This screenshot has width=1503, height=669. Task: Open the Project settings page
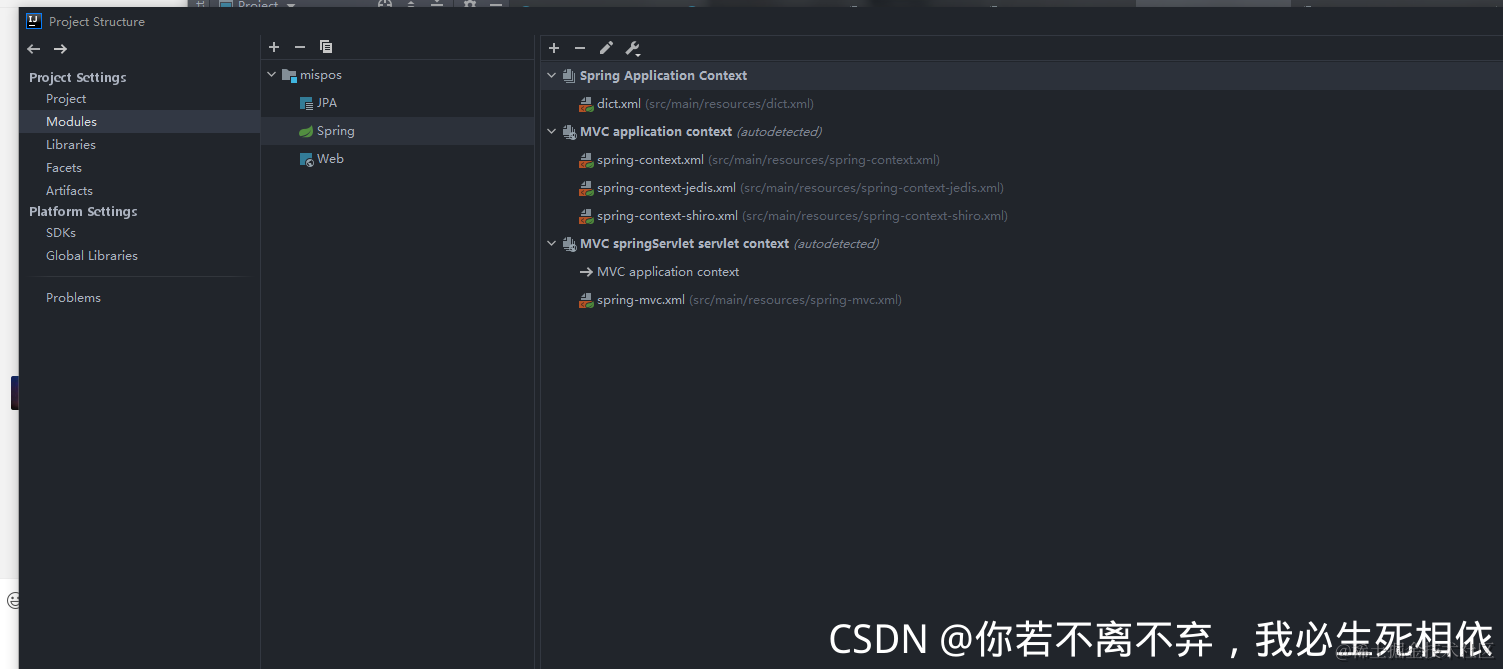(x=66, y=99)
